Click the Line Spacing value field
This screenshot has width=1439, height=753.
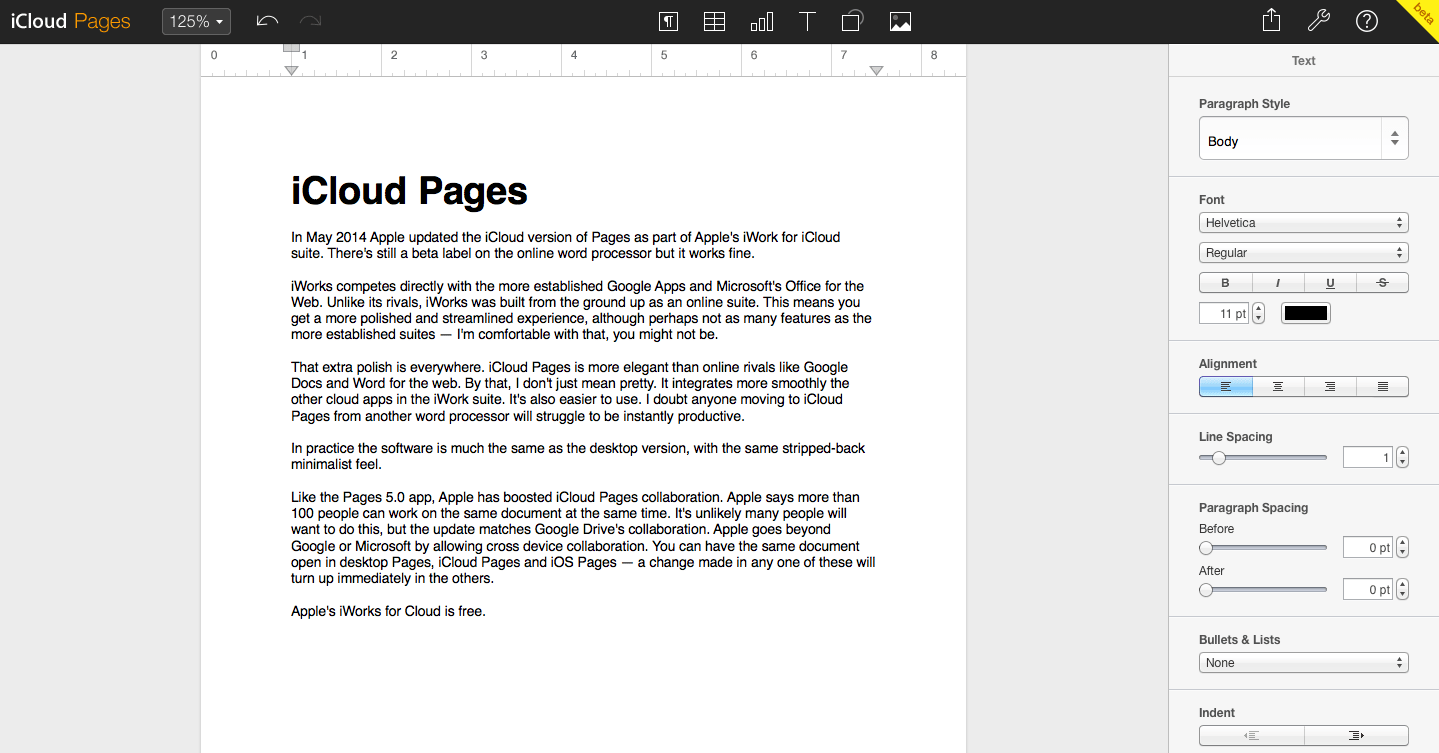click(x=1368, y=457)
